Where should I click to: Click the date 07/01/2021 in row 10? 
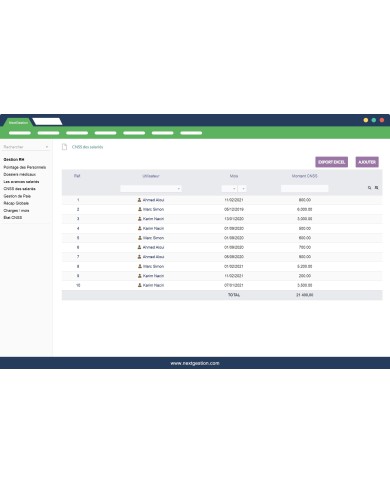pos(234,285)
